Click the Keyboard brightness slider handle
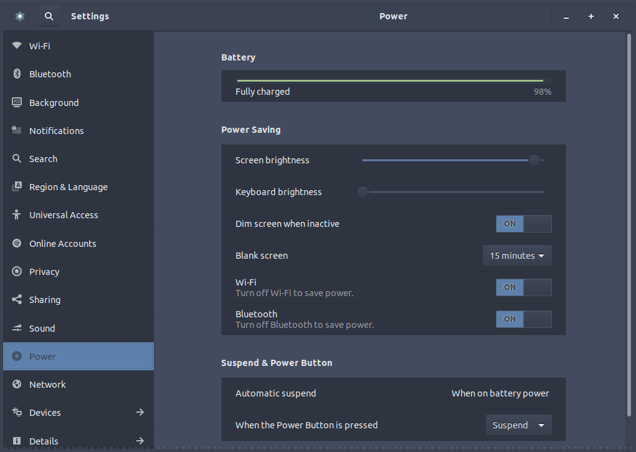 click(362, 192)
